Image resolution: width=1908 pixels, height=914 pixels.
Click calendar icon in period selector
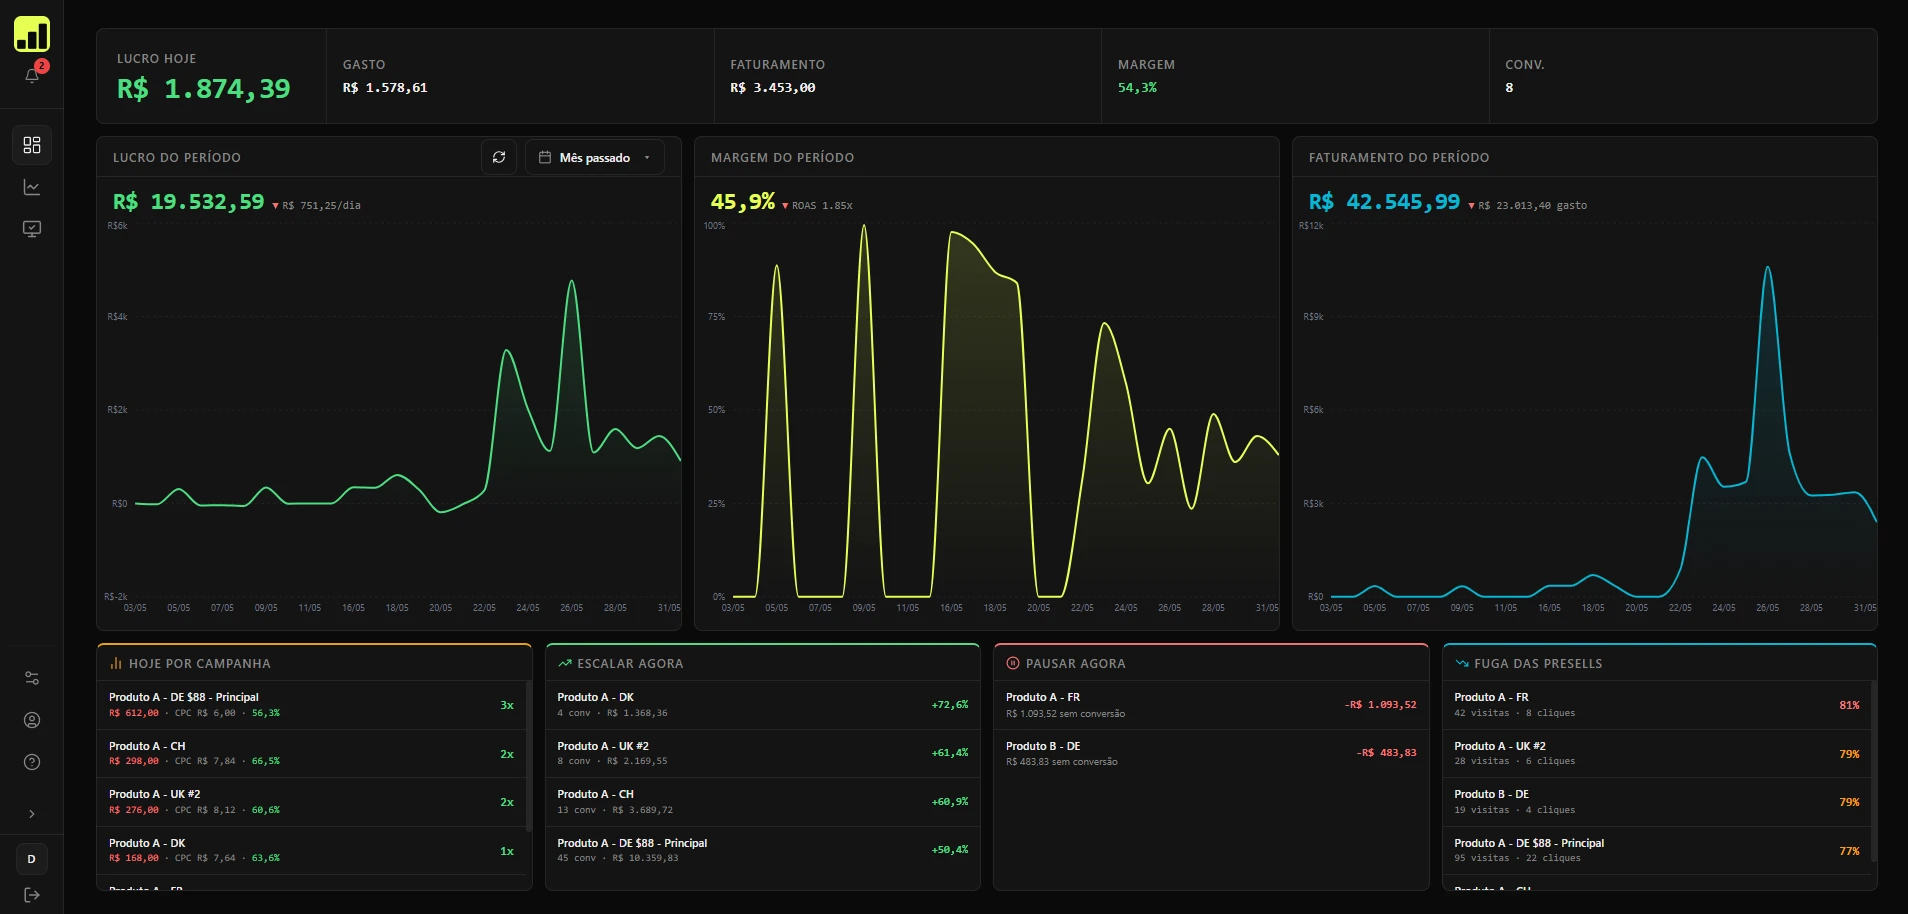(545, 157)
